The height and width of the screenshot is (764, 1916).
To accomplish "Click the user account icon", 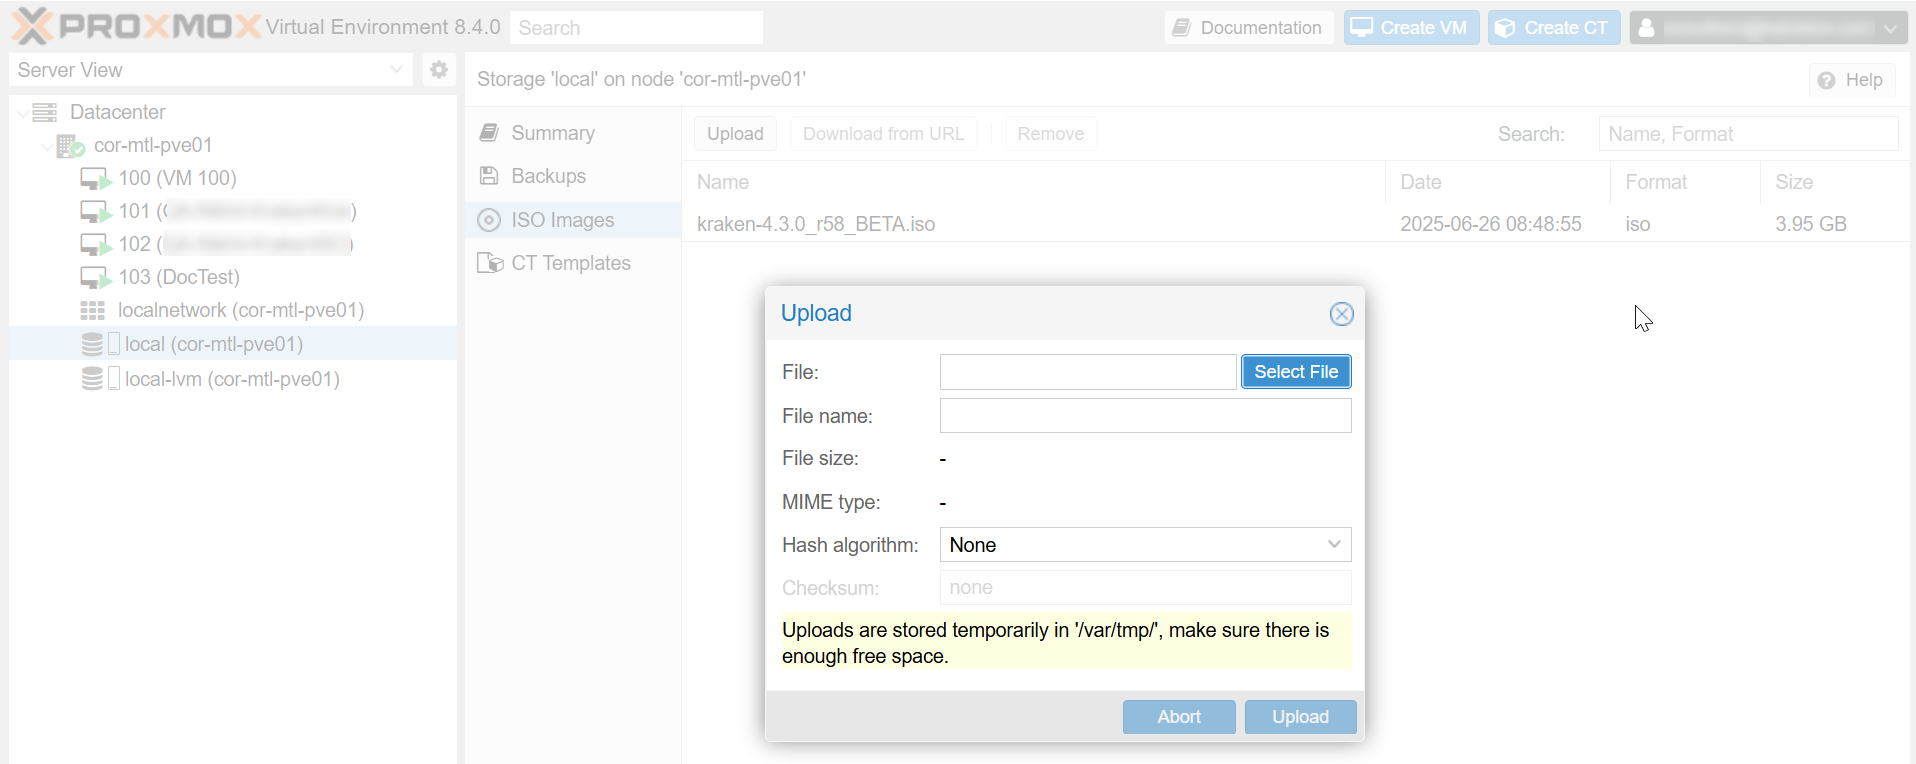I will click(x=1646, y=28).
